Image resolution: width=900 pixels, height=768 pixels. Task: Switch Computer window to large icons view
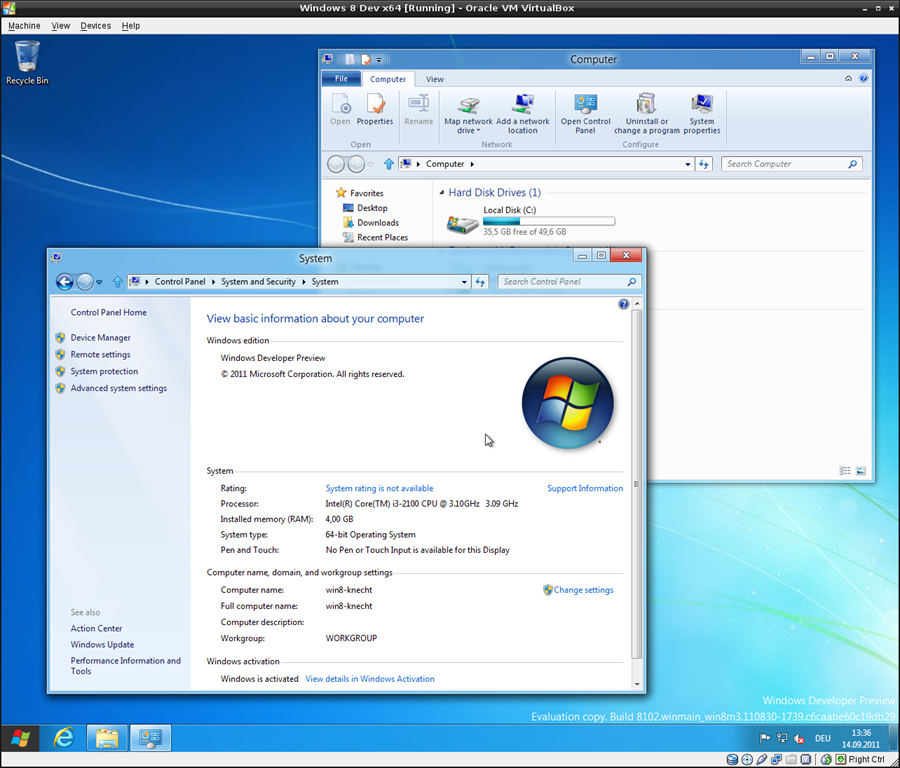(860, 471)
